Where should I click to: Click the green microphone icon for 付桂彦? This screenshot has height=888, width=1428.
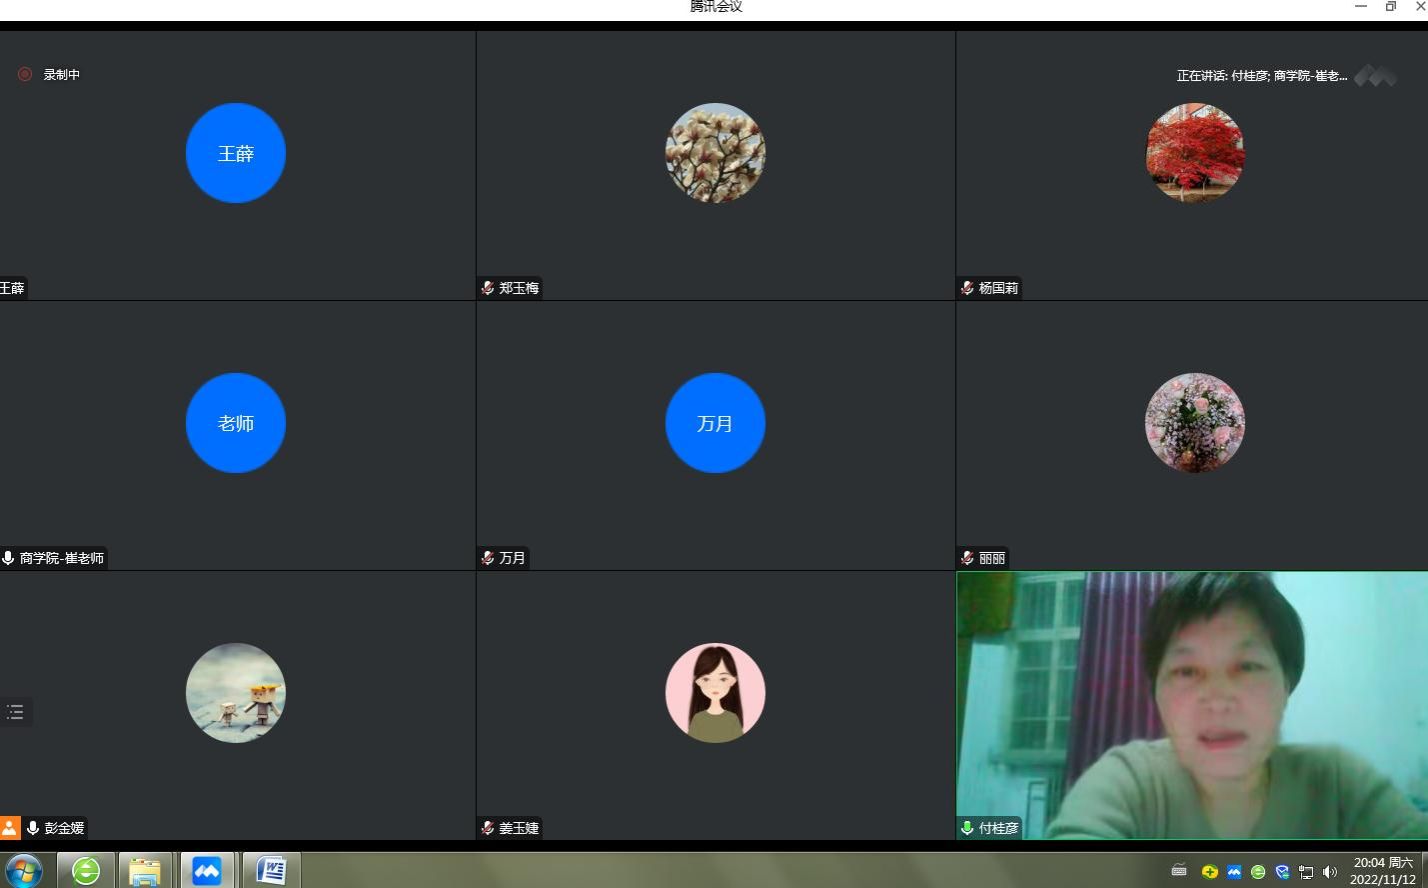[x=967, y=828]
